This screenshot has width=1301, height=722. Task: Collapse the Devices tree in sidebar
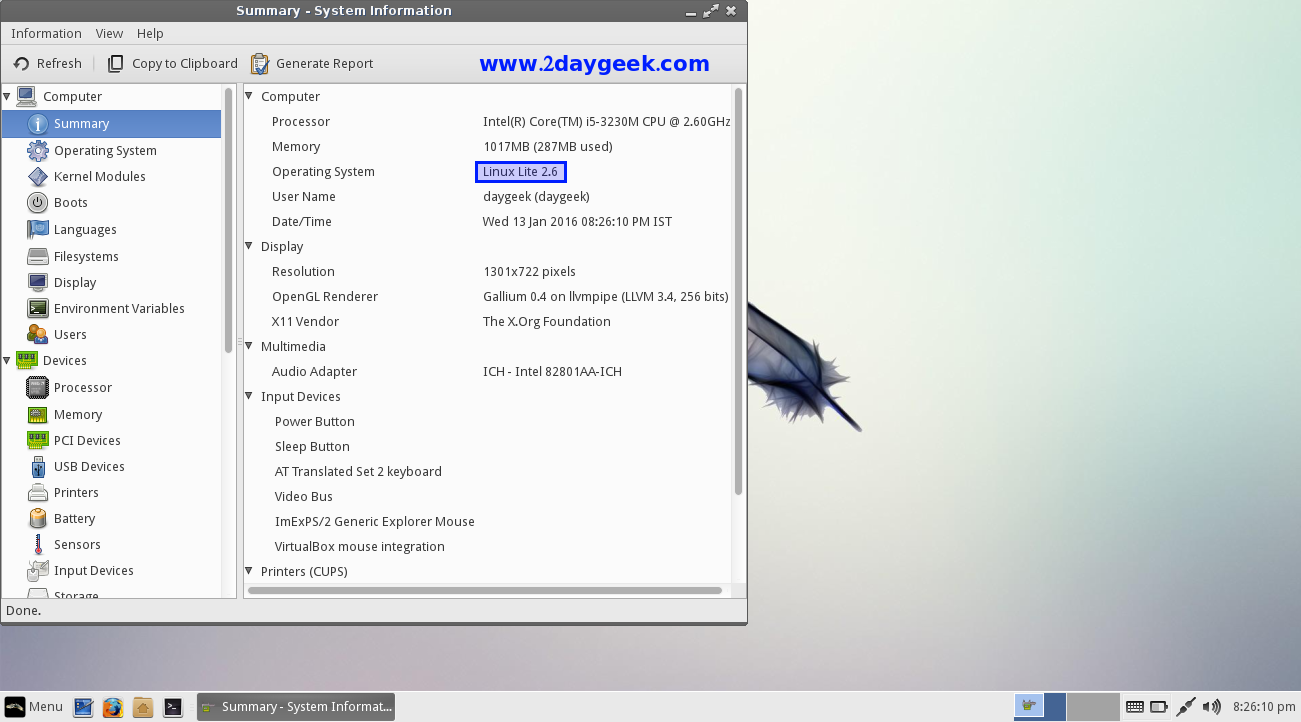8,361
